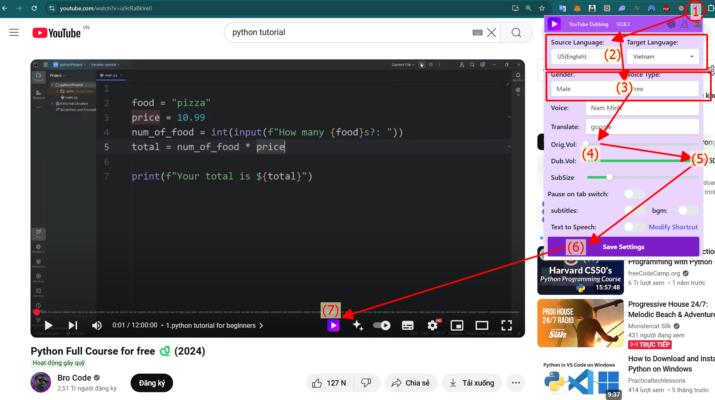715x400 pixels.
Task: Open the Voice Type dropdown
Action: (x=665, y=89)
